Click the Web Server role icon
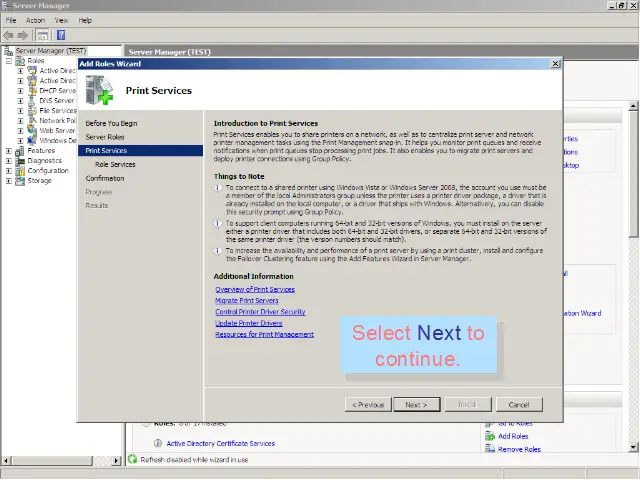The width and height of the screenshot is (640, 480). [32, 131]
